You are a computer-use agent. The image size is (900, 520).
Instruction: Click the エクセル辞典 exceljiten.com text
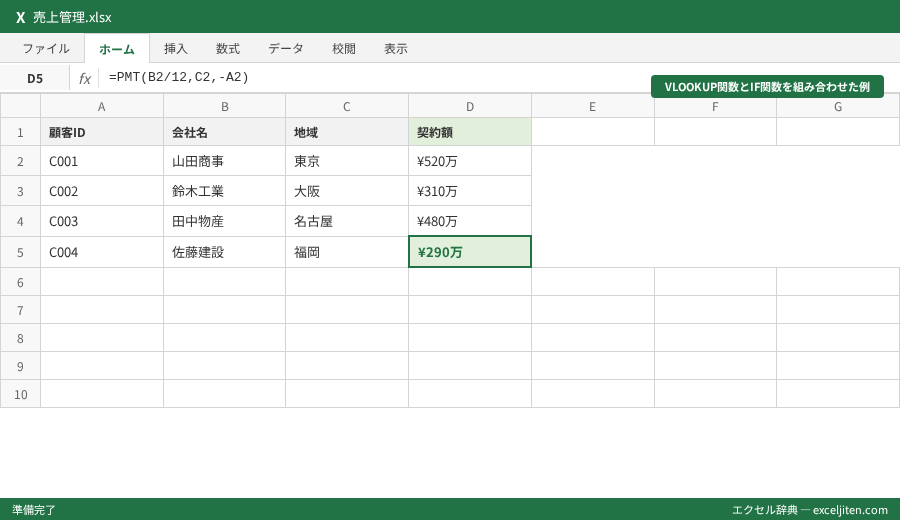[x=810, y=510]
